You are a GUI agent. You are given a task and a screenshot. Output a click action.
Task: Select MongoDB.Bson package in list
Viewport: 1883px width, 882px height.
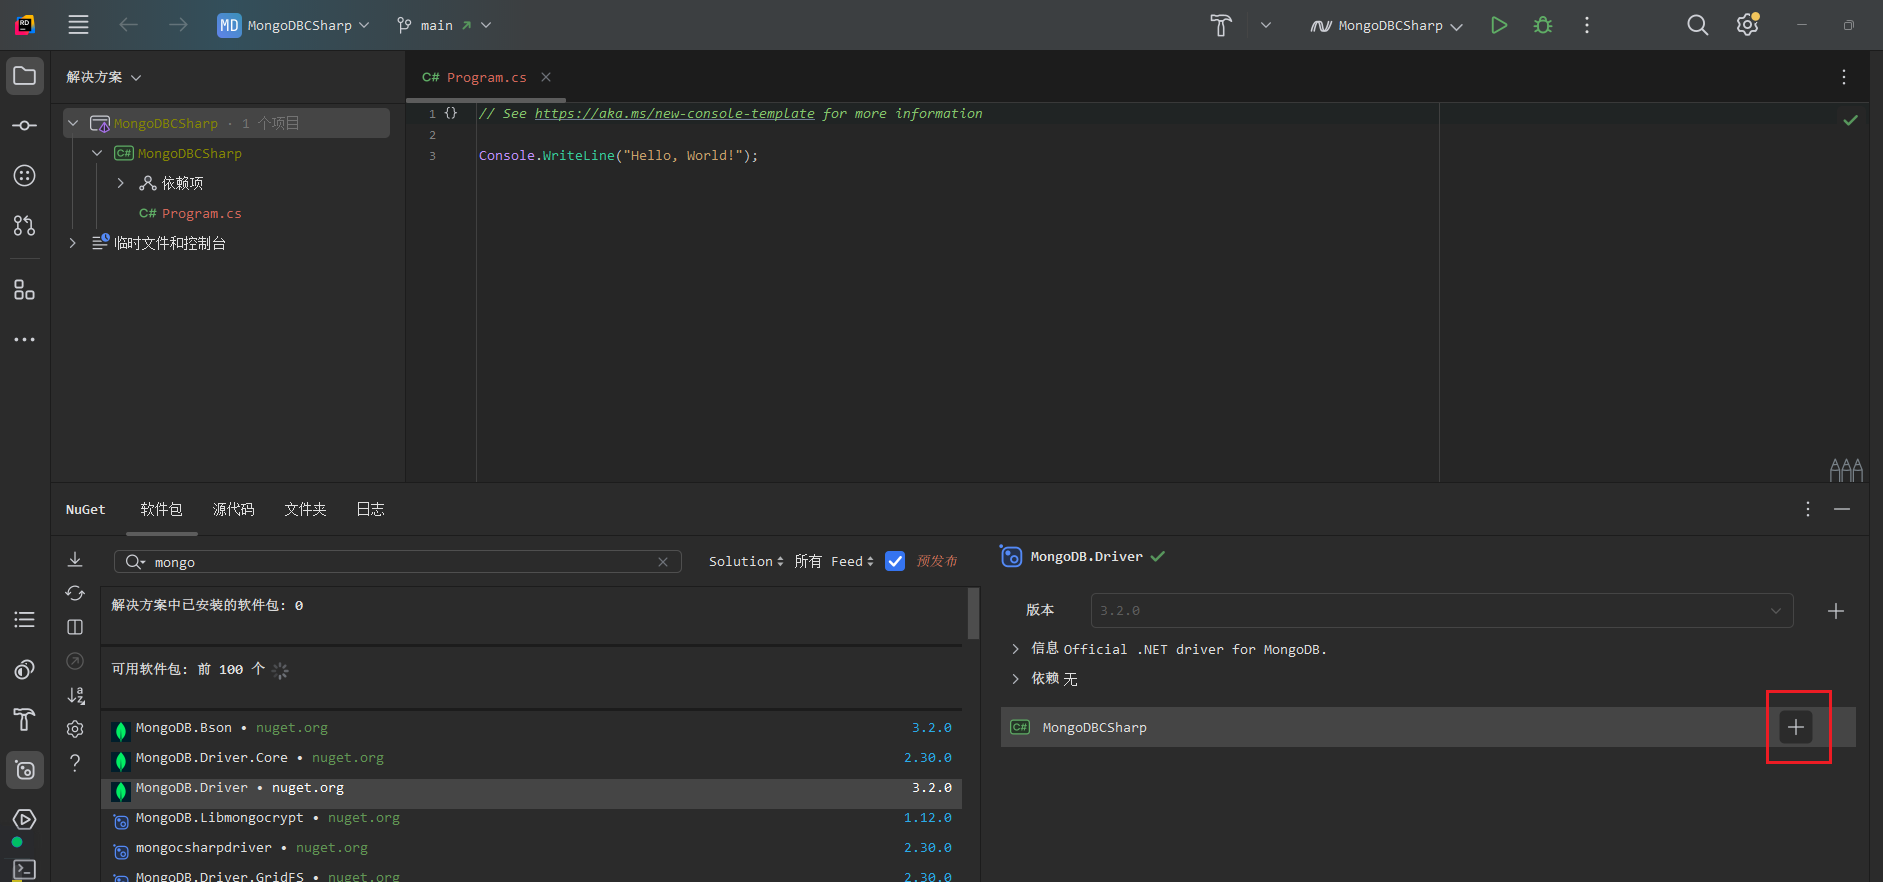click(x=184, y=728)
